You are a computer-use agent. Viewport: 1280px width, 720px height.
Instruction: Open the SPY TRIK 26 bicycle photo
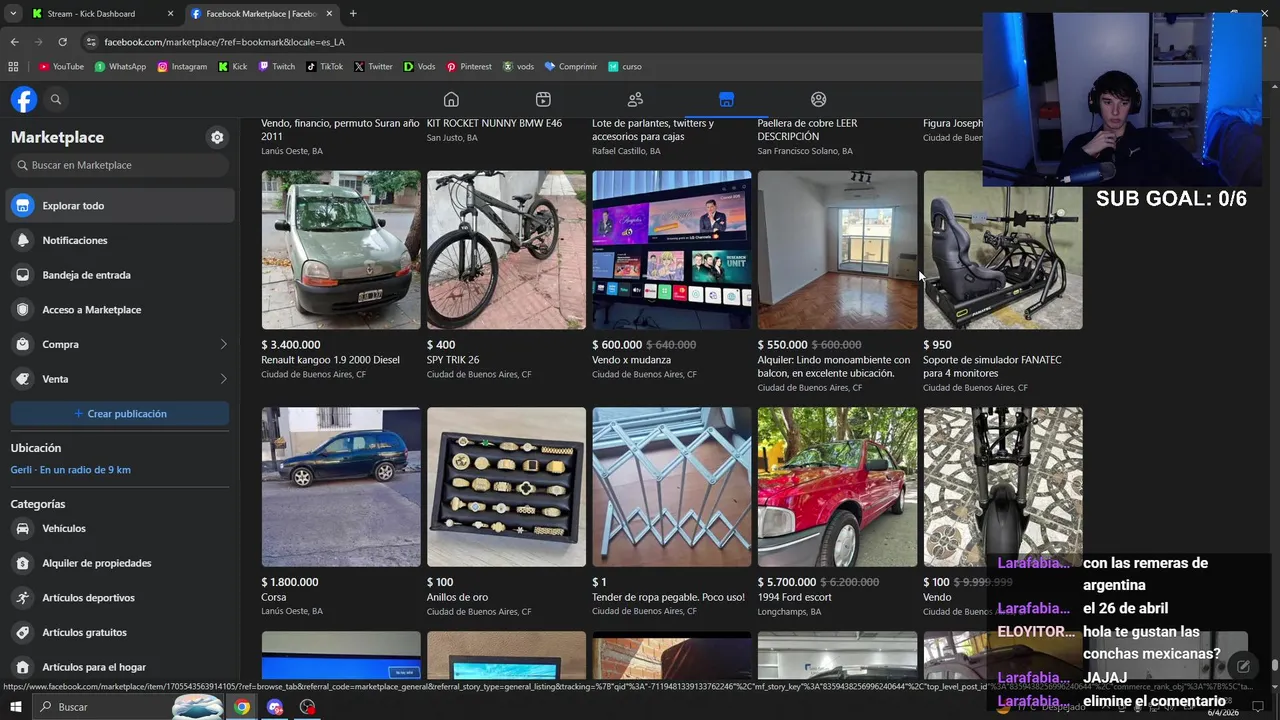pos(506,250)
